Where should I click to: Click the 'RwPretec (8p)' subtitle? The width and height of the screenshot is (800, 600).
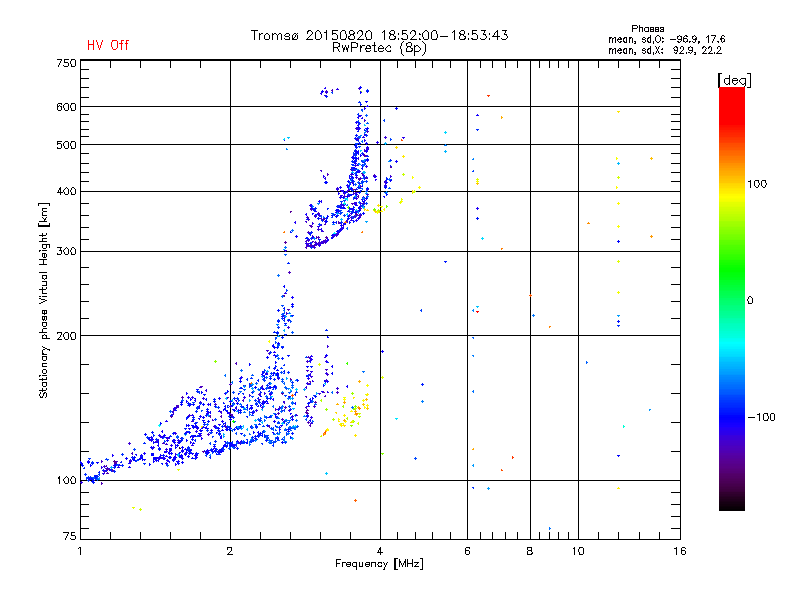tap(379, 48)
